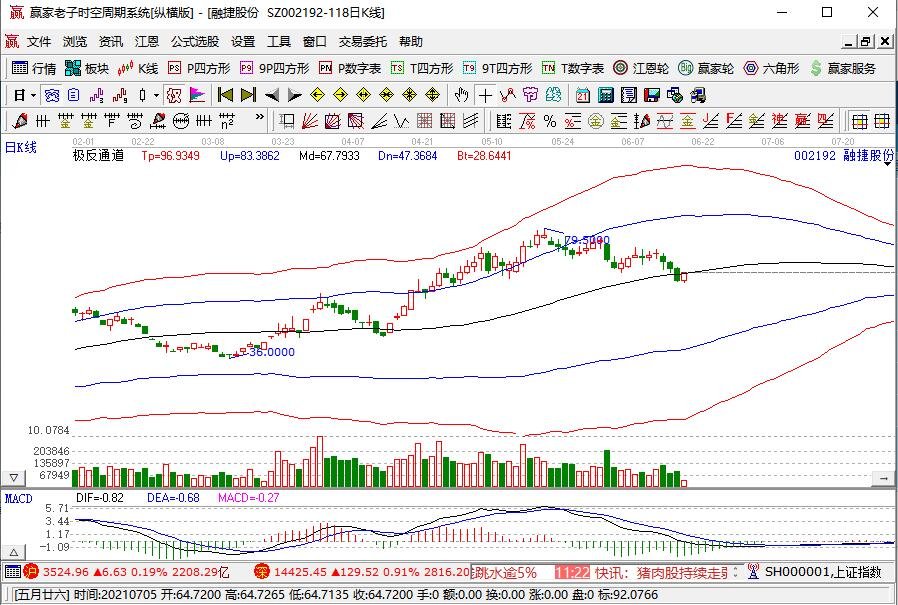898x605 pixels.
Task: Click the n² scale tool icon
Action: pyautogui.click(x=227, y=121)
